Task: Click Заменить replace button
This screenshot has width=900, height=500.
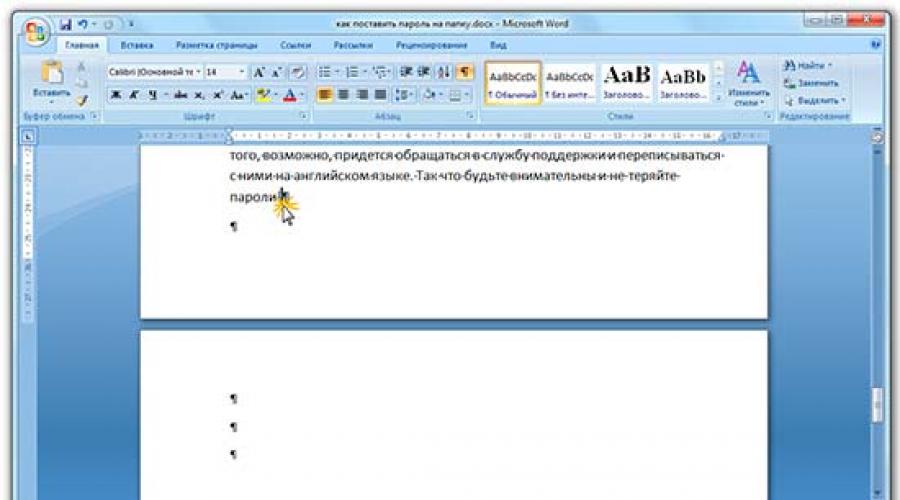Action: click(x=812, y=83)
